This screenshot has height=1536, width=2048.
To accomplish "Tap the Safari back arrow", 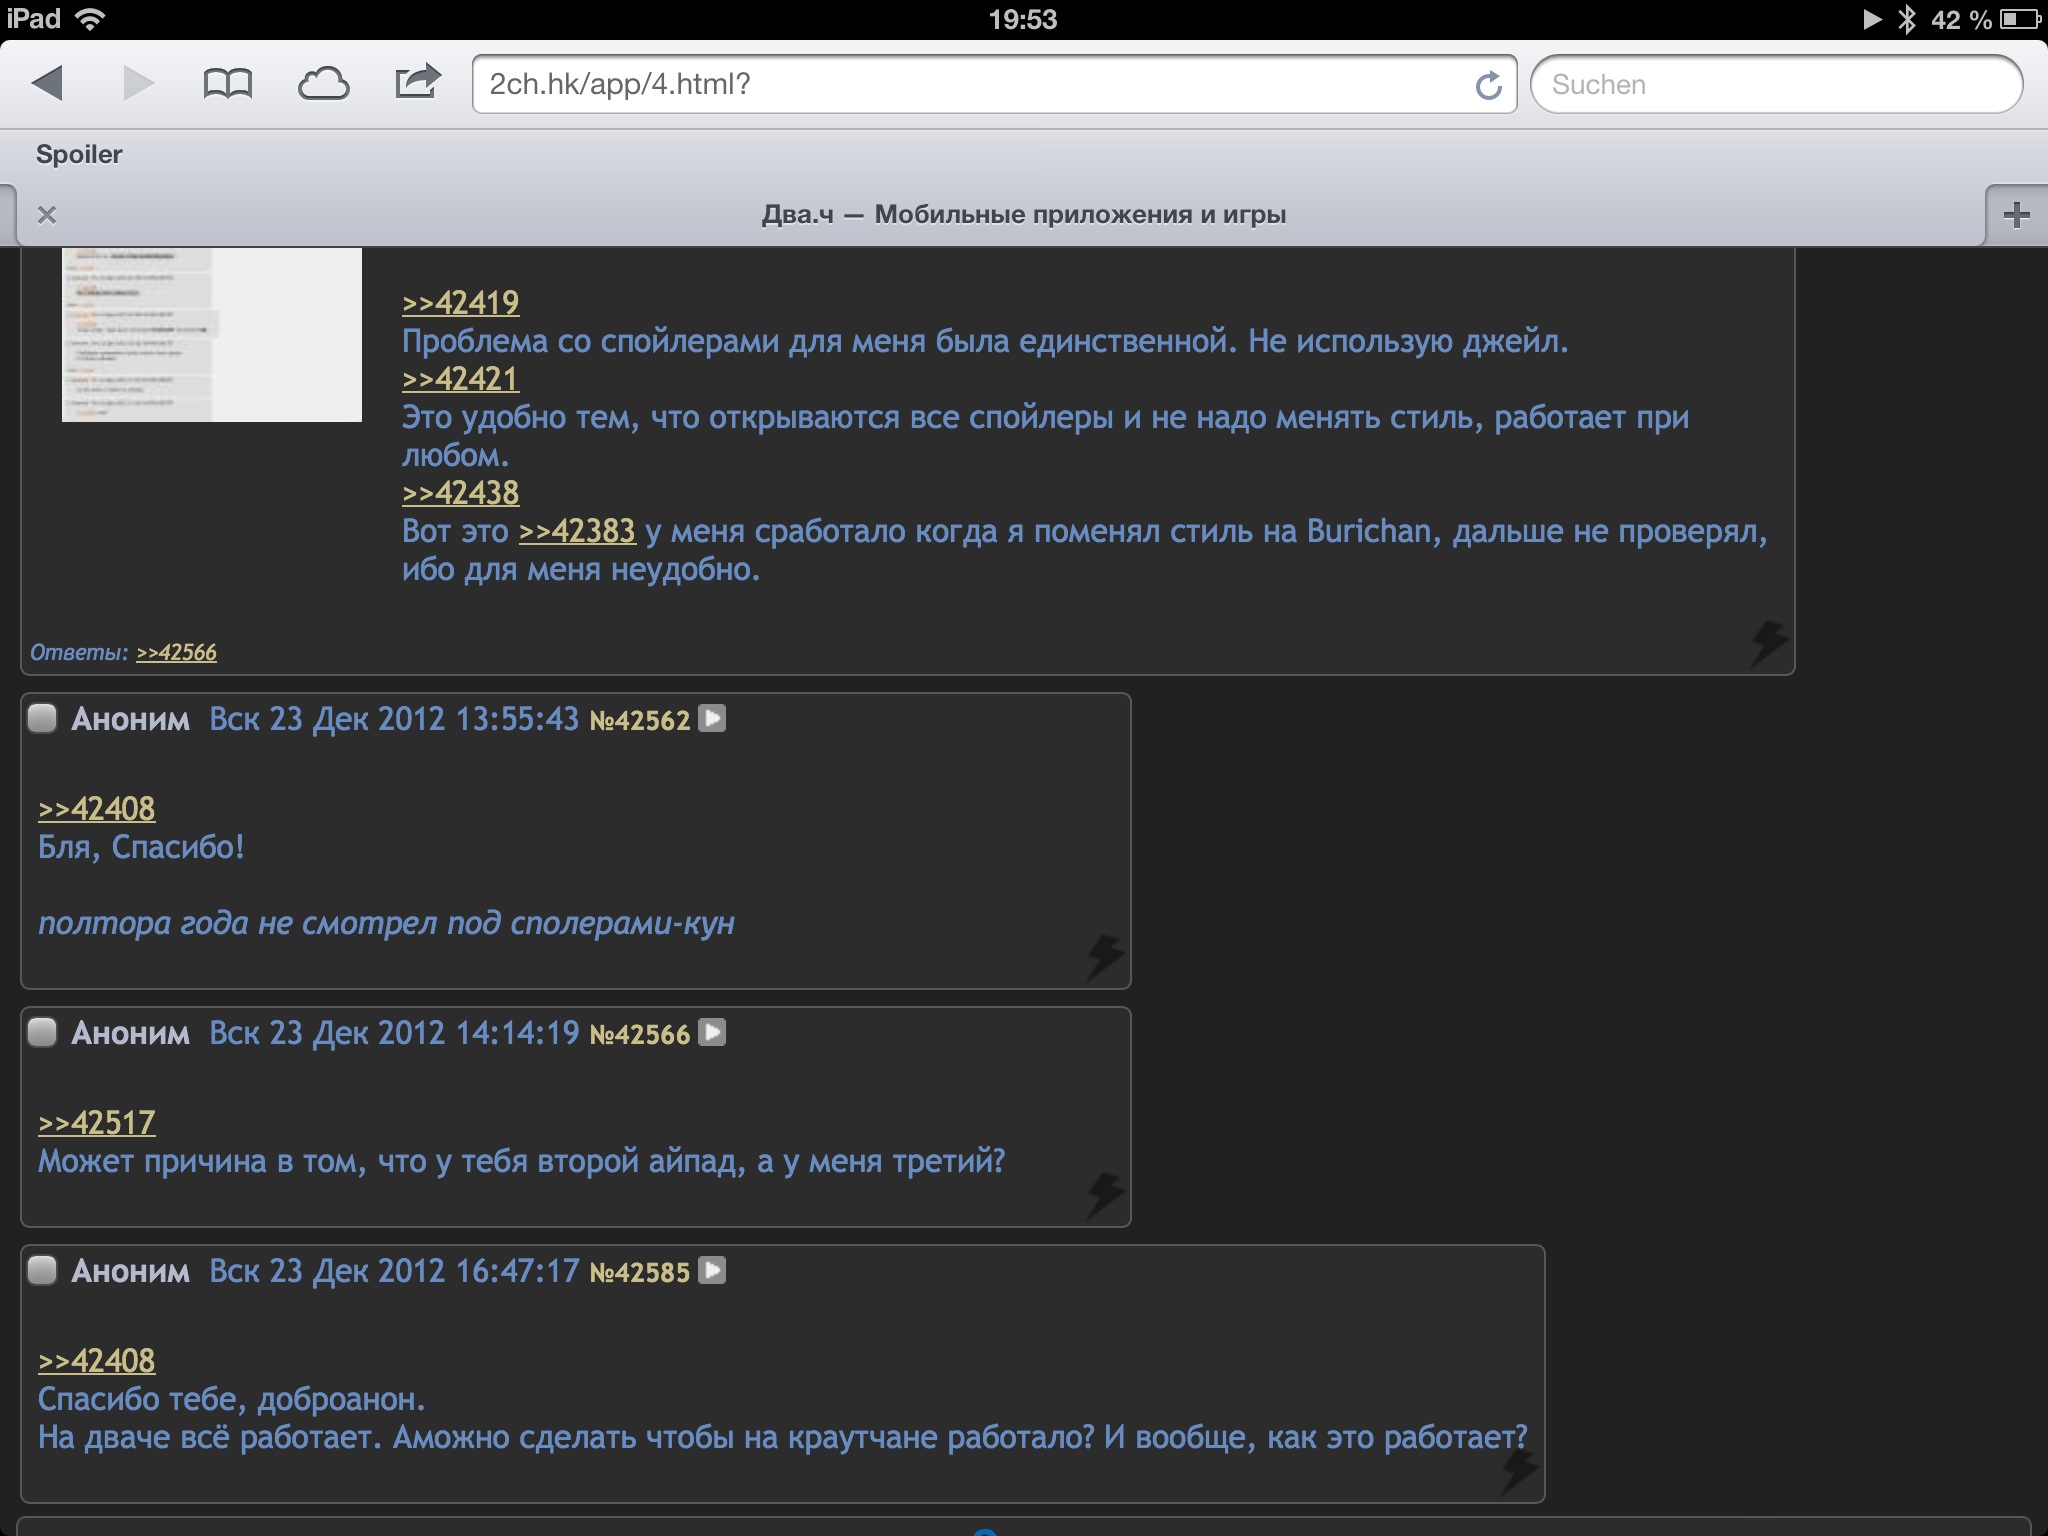I will [48, 83].
